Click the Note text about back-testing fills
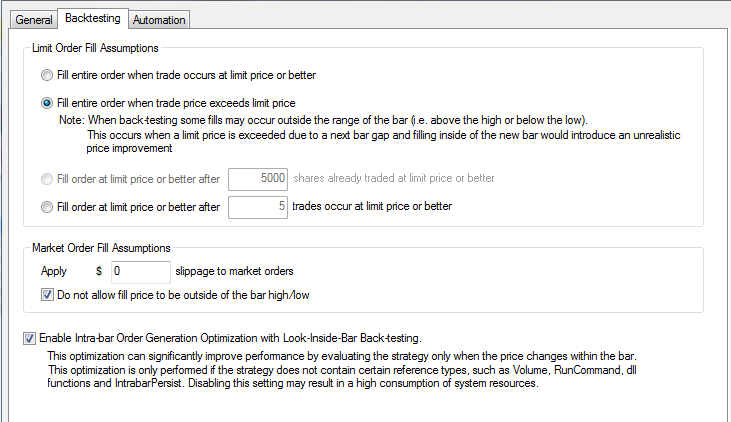Screen dimensions: 731x422 [x=370, y=134]
